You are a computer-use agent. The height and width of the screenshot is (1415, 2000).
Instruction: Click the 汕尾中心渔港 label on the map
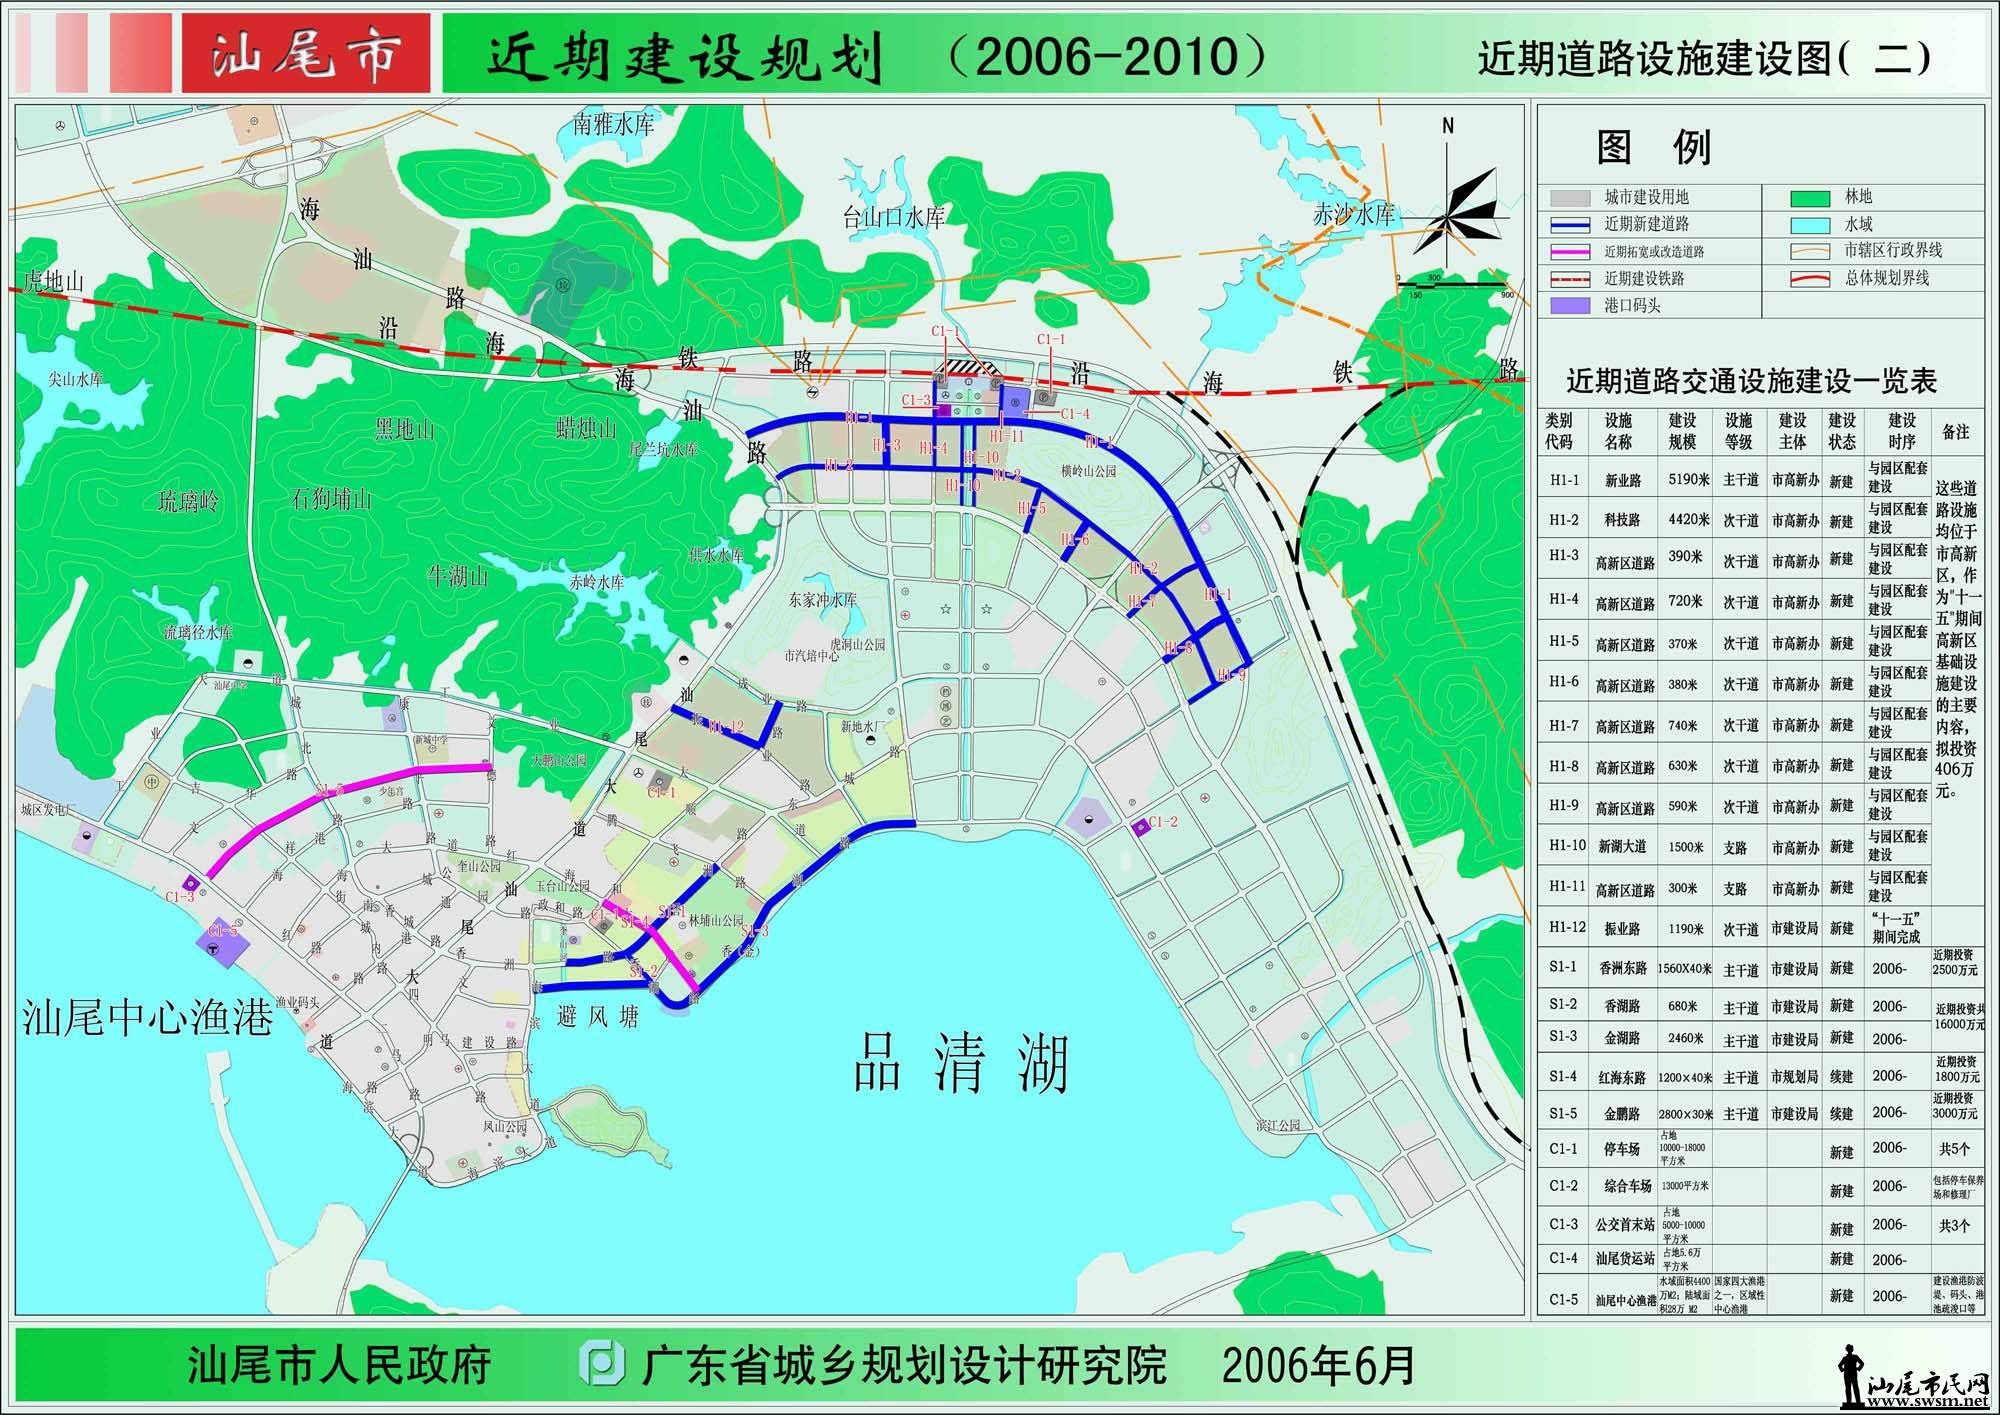pyautogui.click(x=147, y=1017)
